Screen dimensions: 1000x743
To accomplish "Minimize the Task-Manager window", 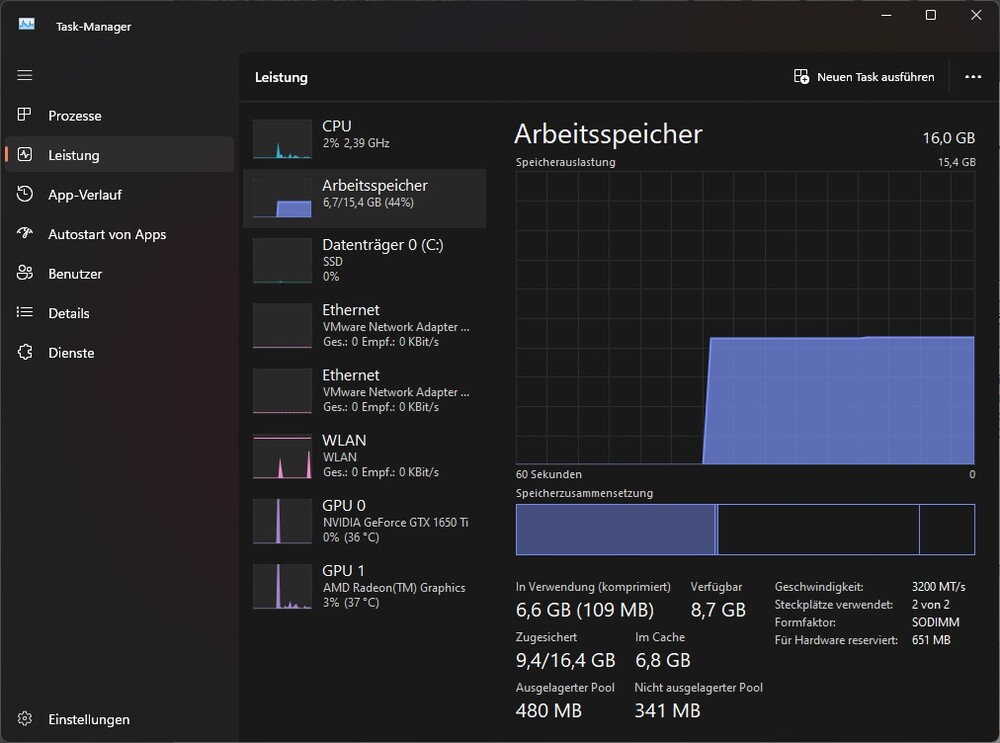I will point(886,15).
